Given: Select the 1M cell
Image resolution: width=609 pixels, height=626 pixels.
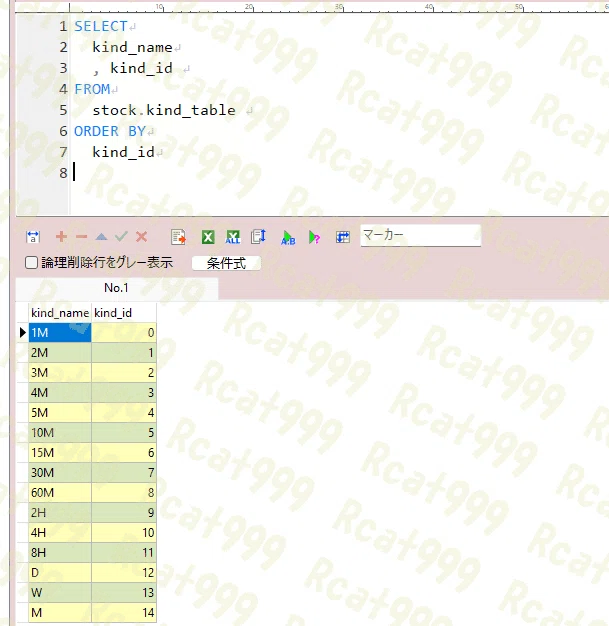Looking at the screenshot, I should click(x=60, y=333).
